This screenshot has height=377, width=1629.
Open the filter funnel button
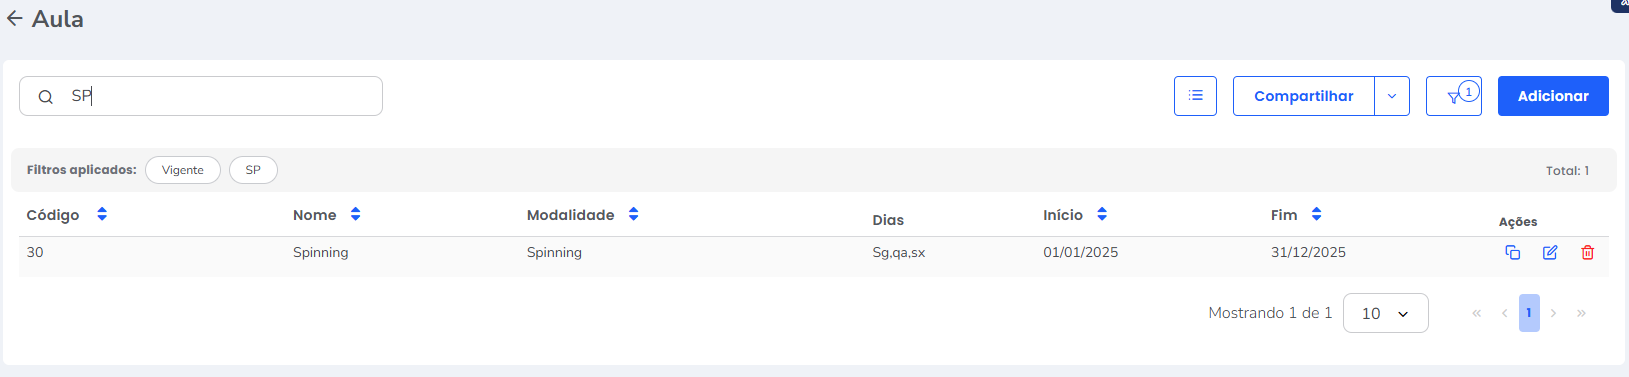1454,96
